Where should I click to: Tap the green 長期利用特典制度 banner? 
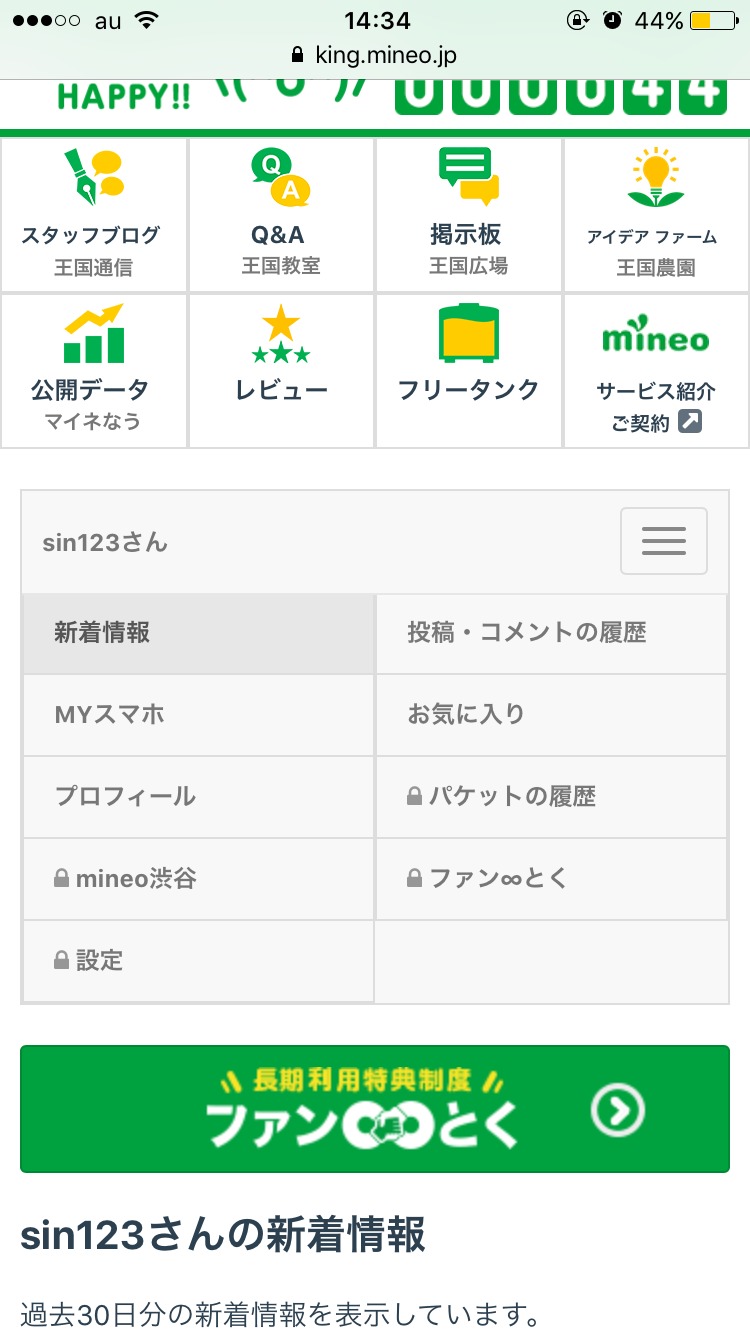[375, 1108]
